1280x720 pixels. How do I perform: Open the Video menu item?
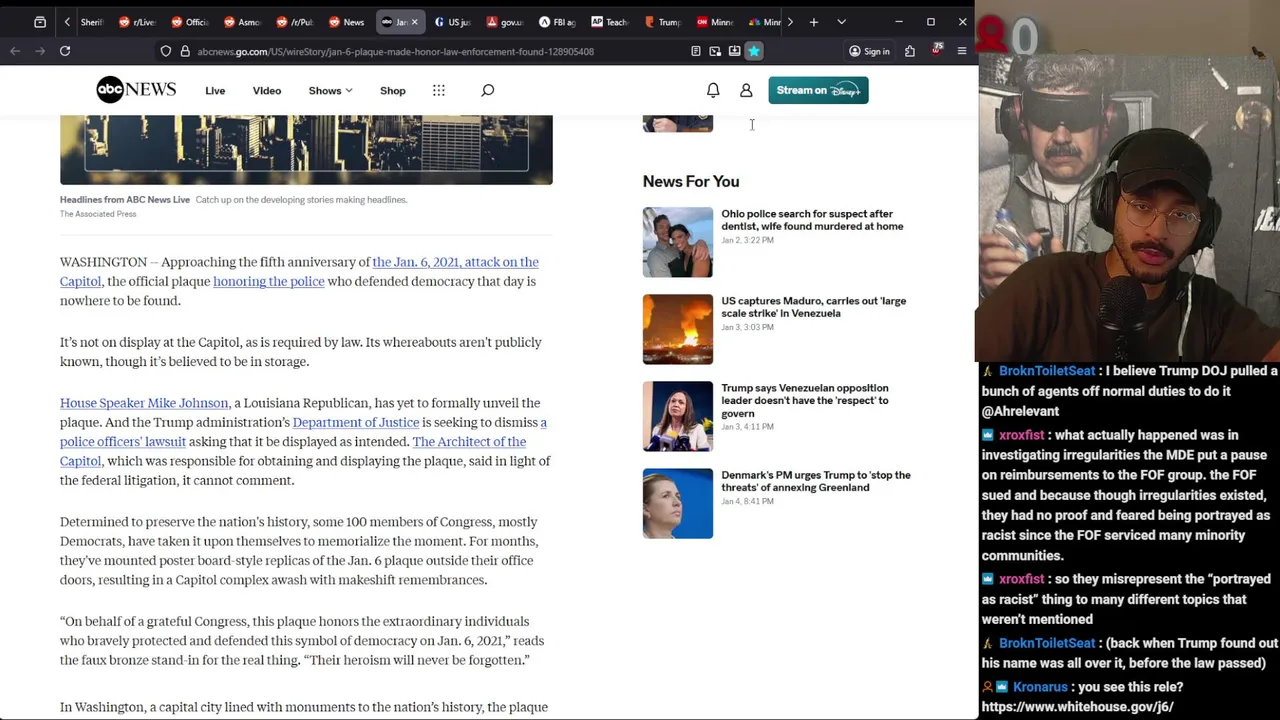tap(267, 90)
